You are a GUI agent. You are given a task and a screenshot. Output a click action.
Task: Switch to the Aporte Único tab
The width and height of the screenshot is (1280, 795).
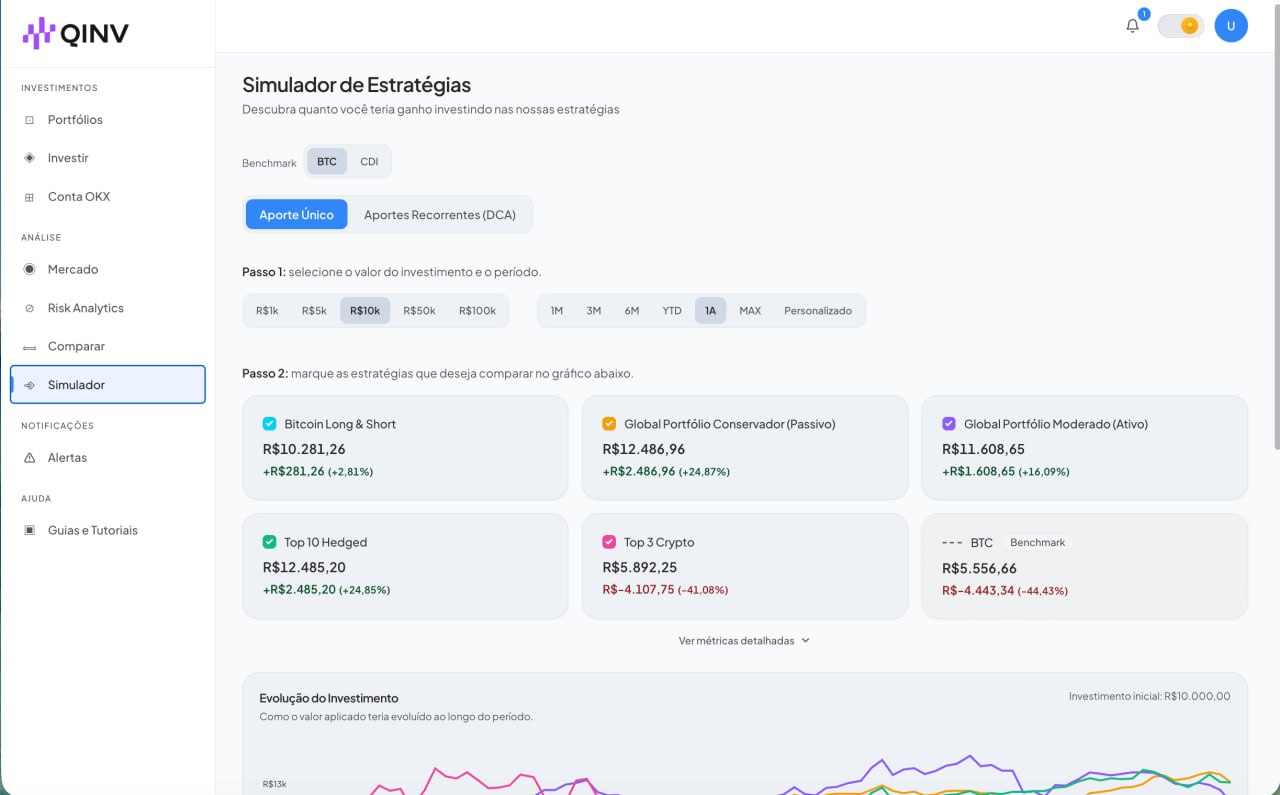297,215
